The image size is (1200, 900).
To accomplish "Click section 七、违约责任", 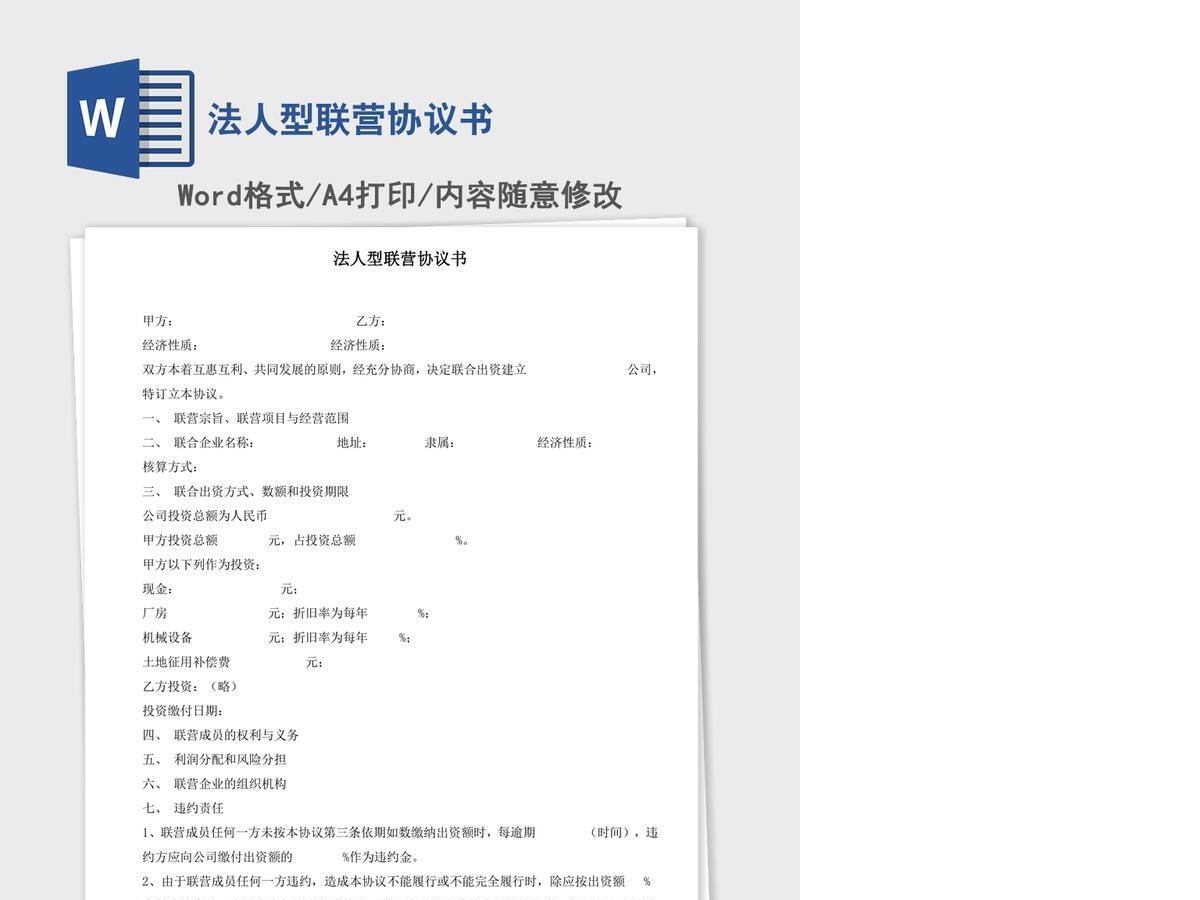I will (183, 808).
